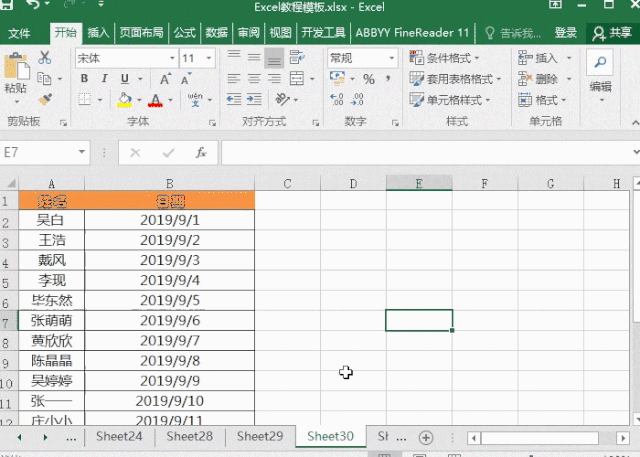This screenshot has width=640, height=457.
Task: Open 格式 cells dropdown
Action: pos(542,100)
